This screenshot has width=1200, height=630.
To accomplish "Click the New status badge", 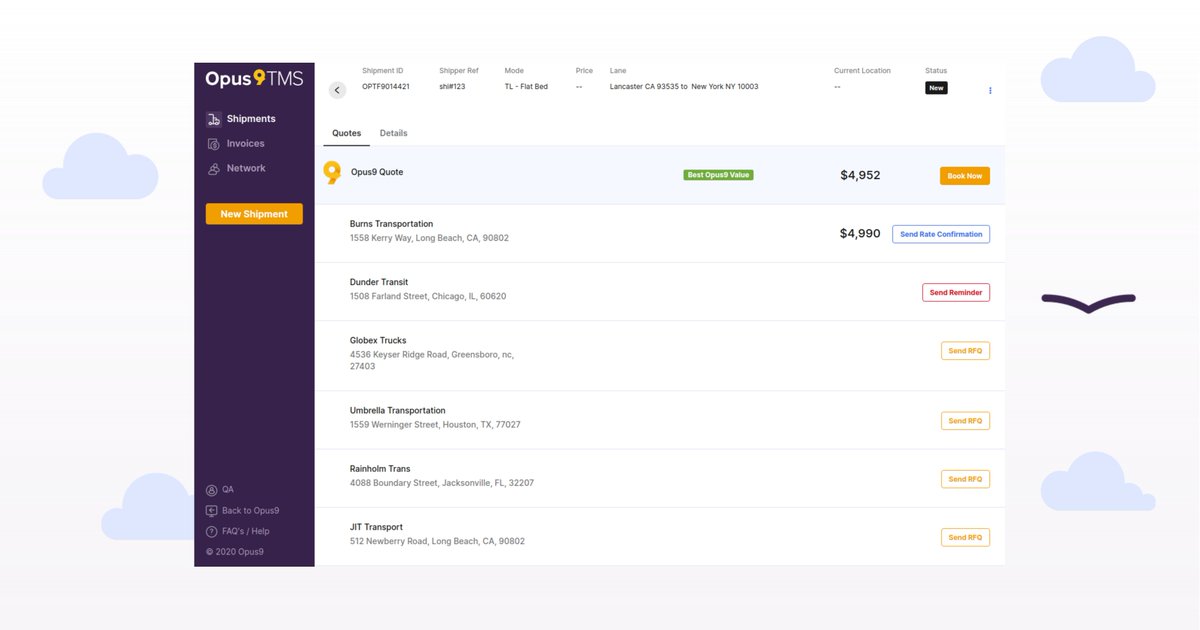I will [936, 88].
